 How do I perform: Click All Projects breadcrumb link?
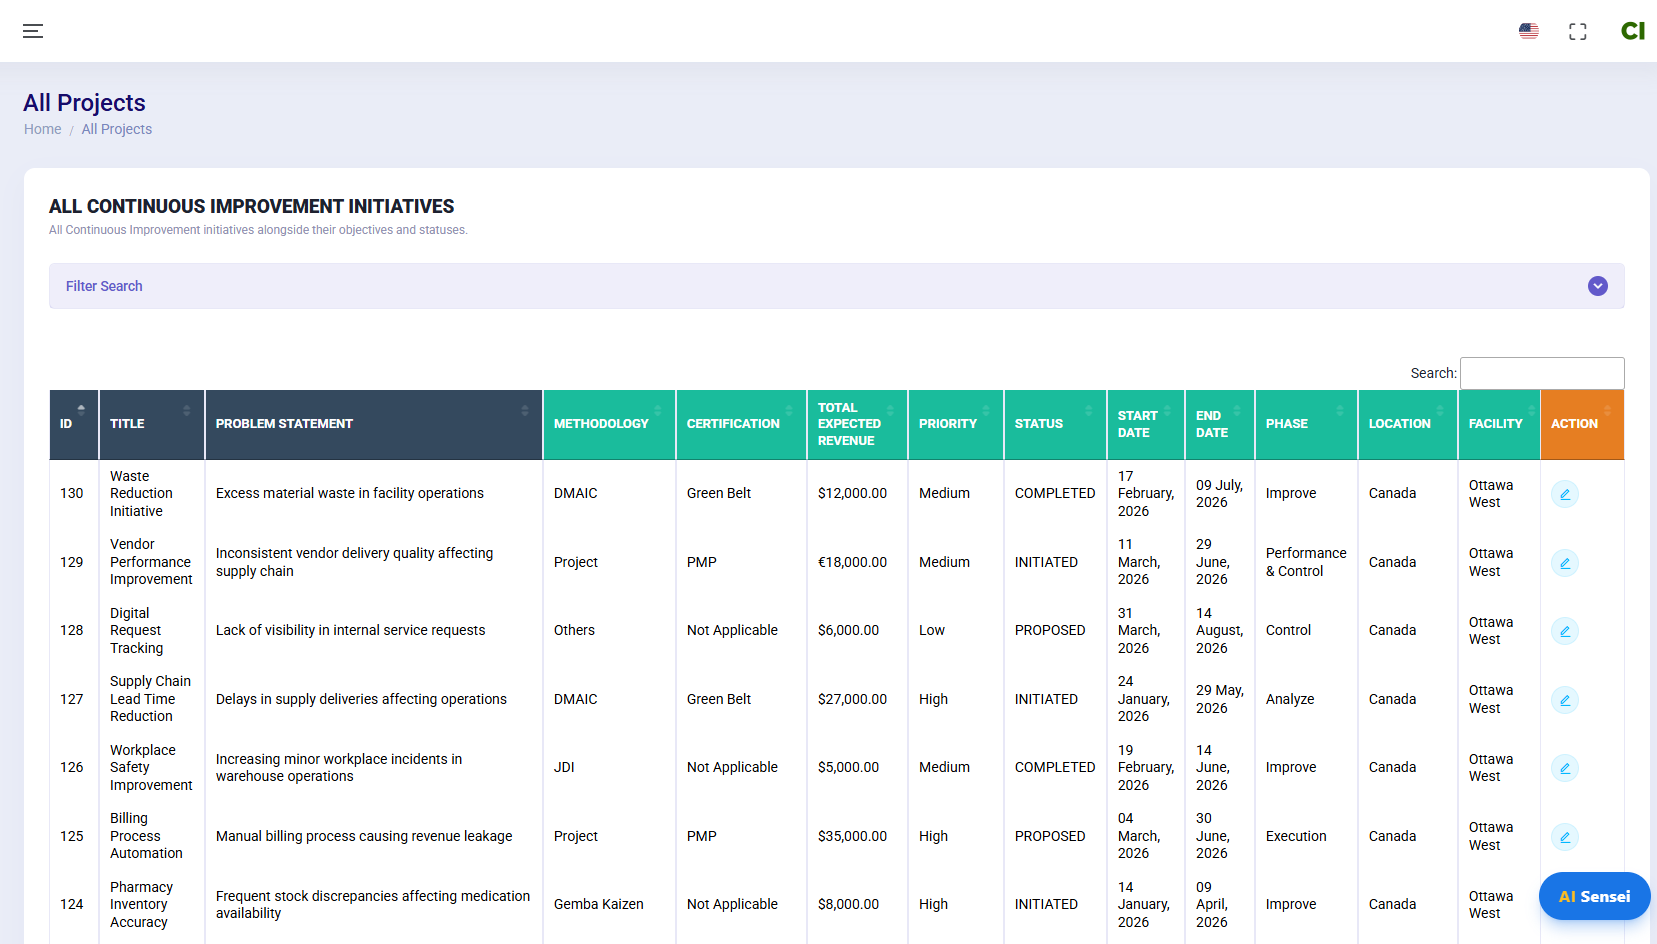click(x=117, y=129)
